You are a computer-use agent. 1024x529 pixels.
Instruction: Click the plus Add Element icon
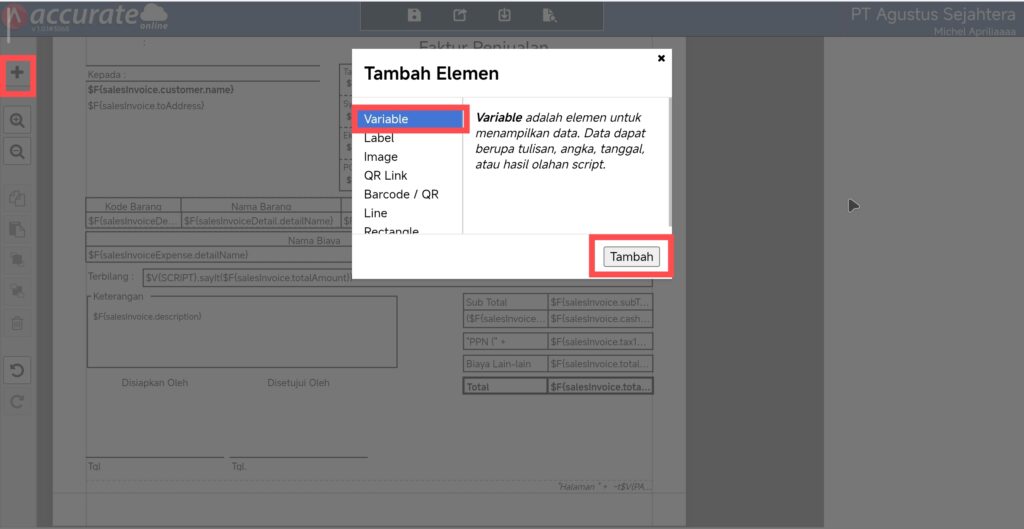tap(18, 72)
